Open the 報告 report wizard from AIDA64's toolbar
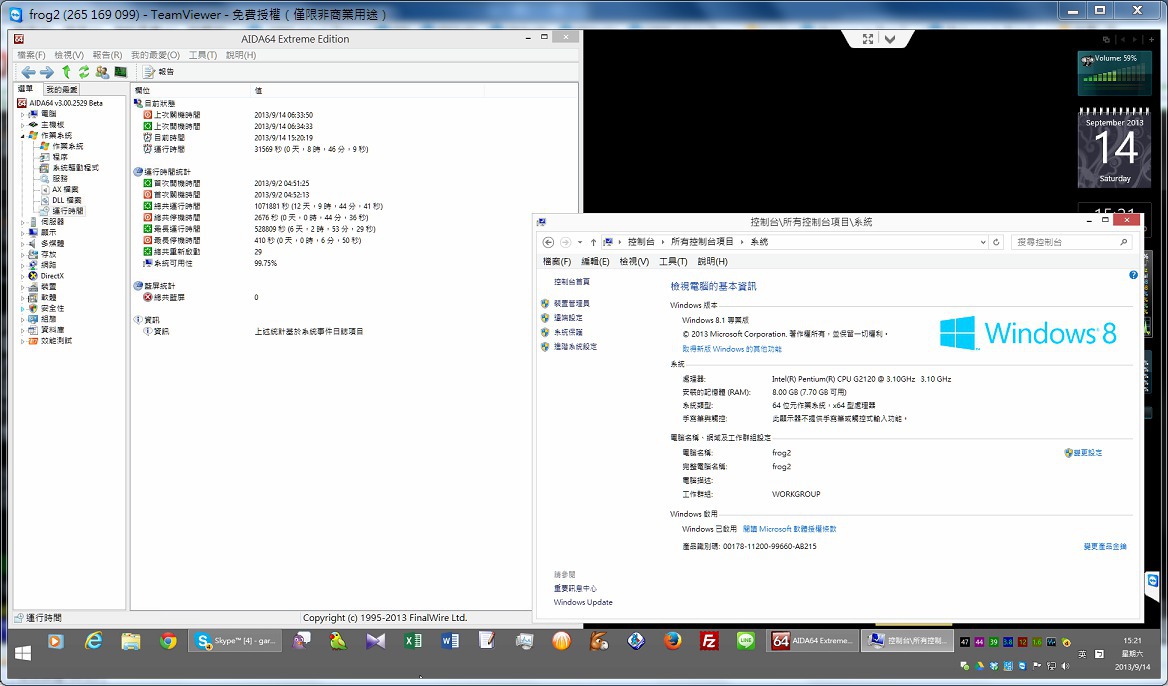This screenshot has width=1168, height=686. point(159,72)
